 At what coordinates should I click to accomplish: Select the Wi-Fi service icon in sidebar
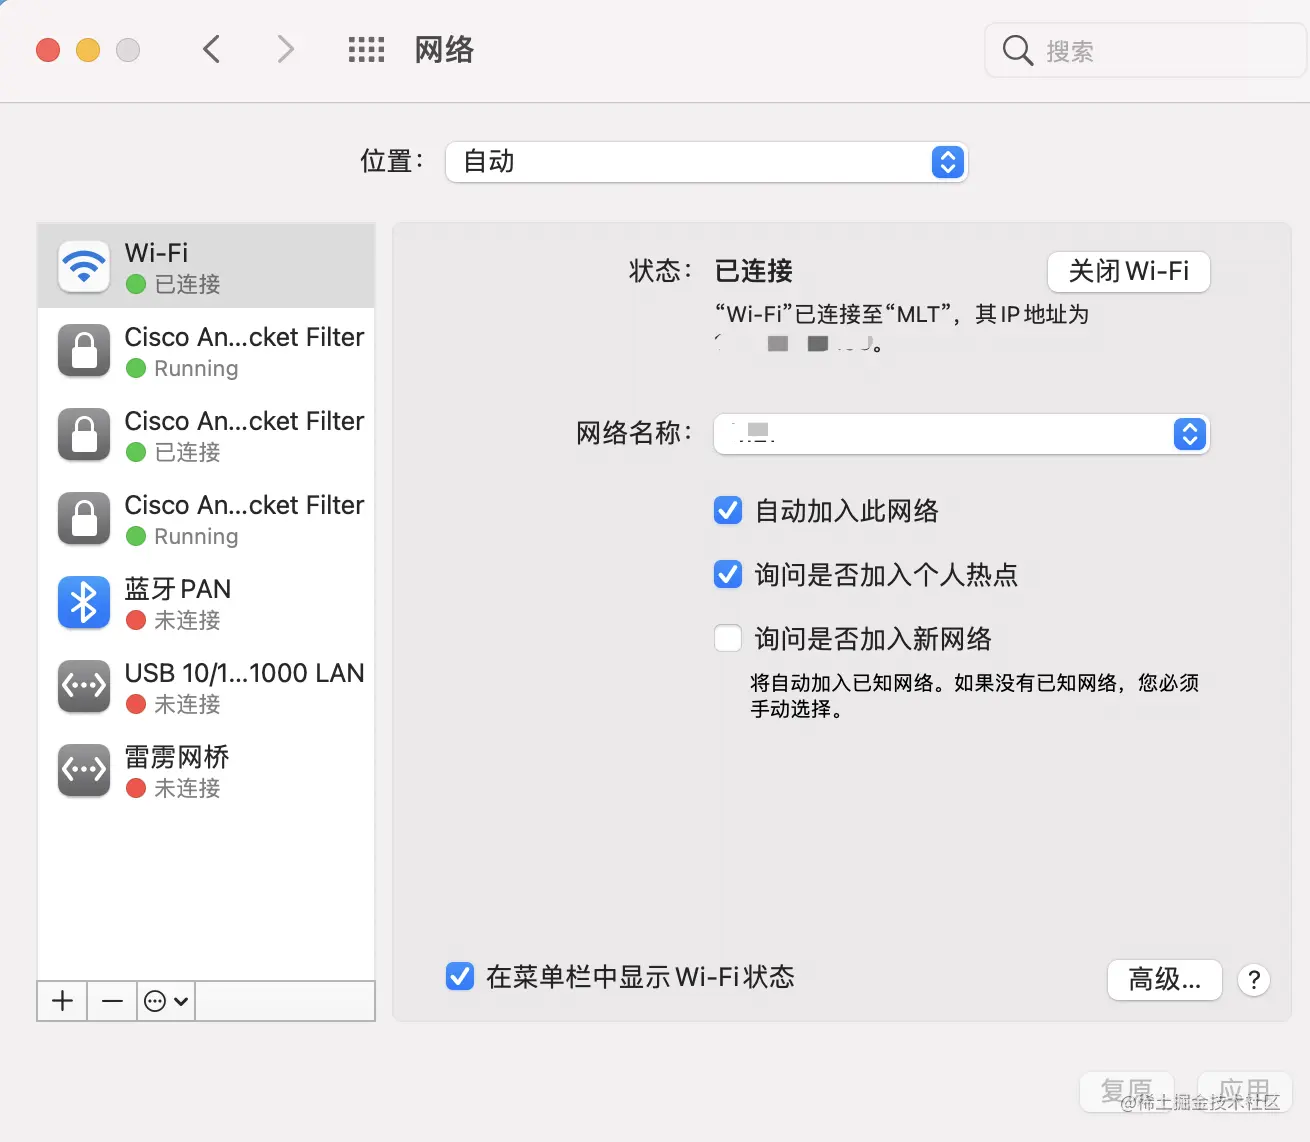pos(84,266)
